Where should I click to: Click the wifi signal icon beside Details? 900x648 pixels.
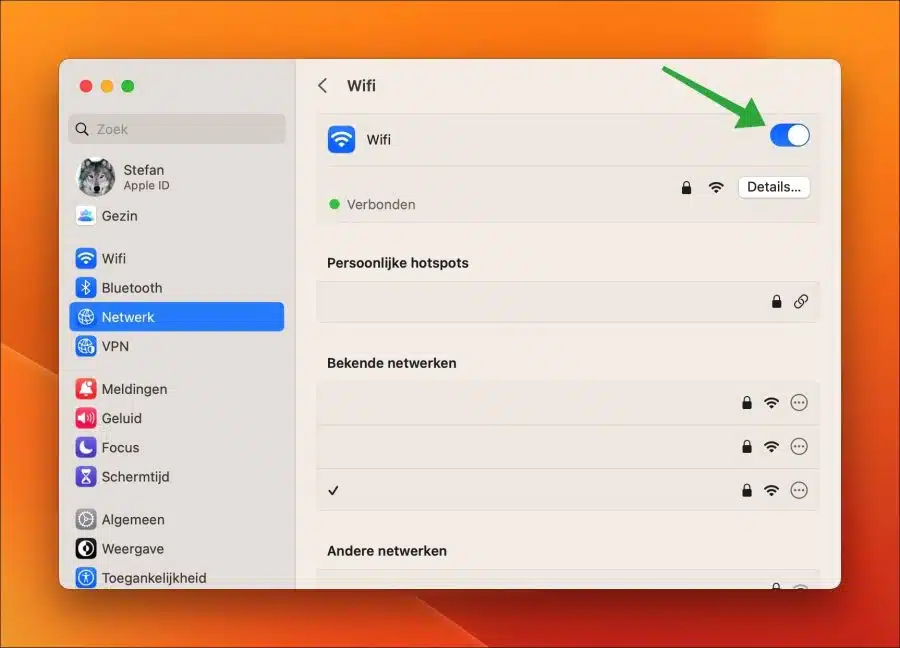(x=716, y=188)
